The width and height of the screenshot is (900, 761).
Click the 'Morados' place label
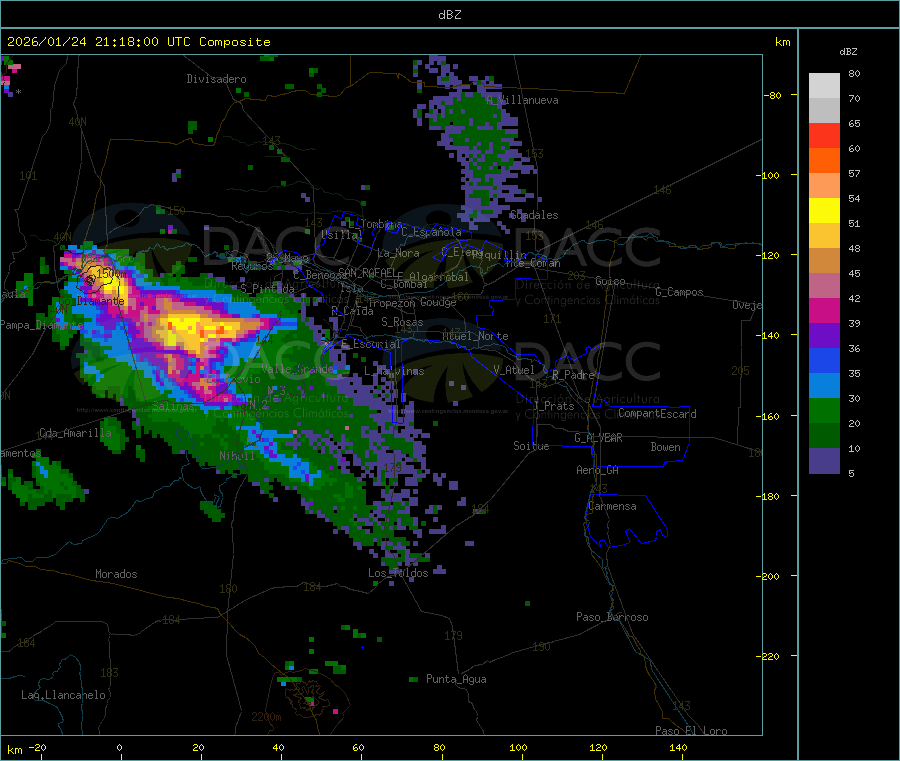[x=116, y=574]
